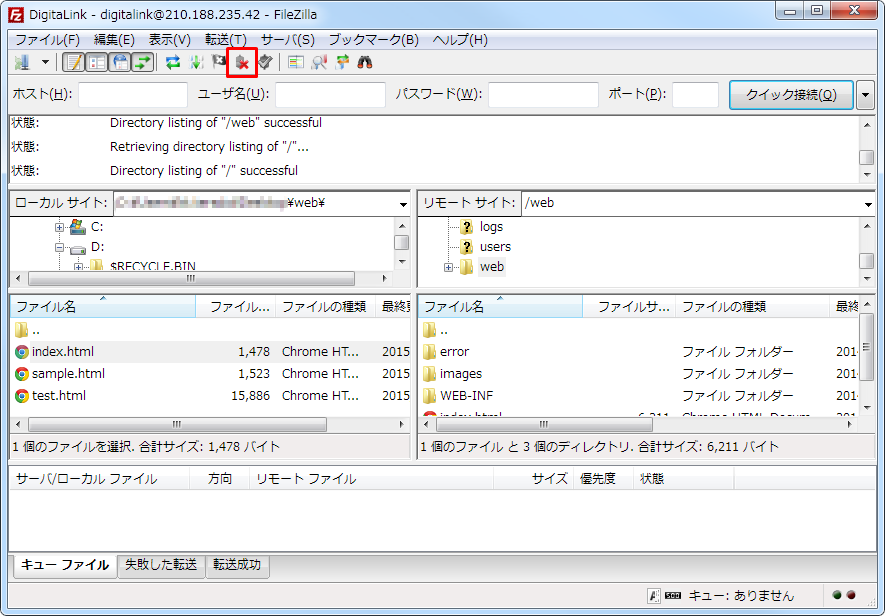Open the 編集(E) menu
This screenshot has width=885, height=616.
tap(114, 40)
